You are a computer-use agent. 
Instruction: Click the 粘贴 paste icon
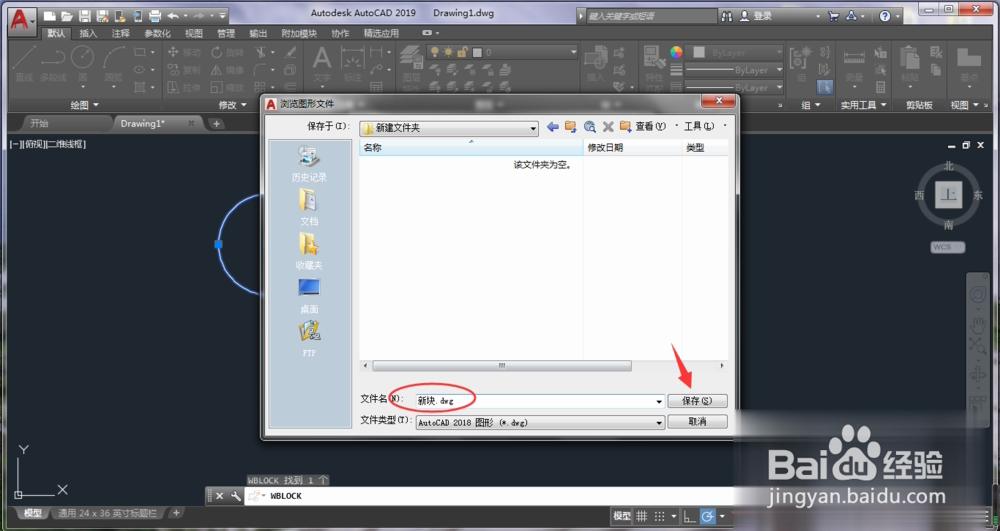910,65
